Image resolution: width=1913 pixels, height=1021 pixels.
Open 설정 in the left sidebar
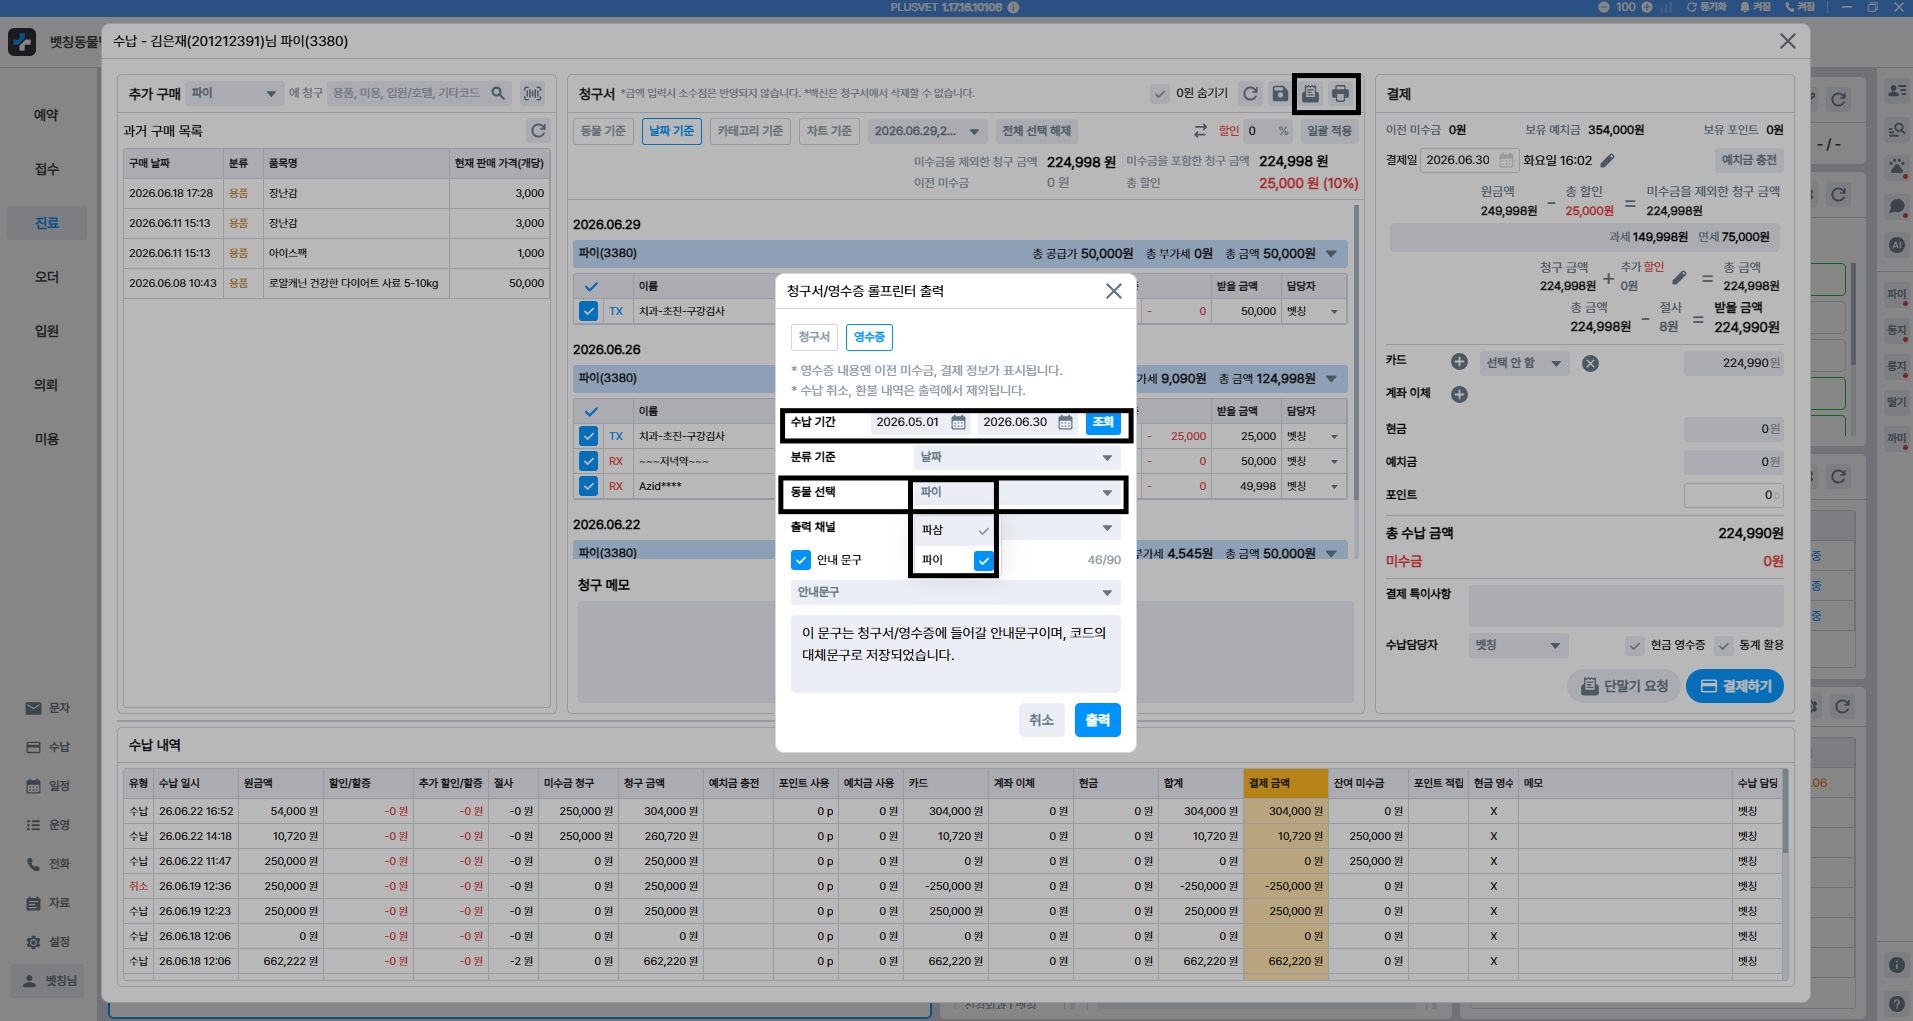47,942
